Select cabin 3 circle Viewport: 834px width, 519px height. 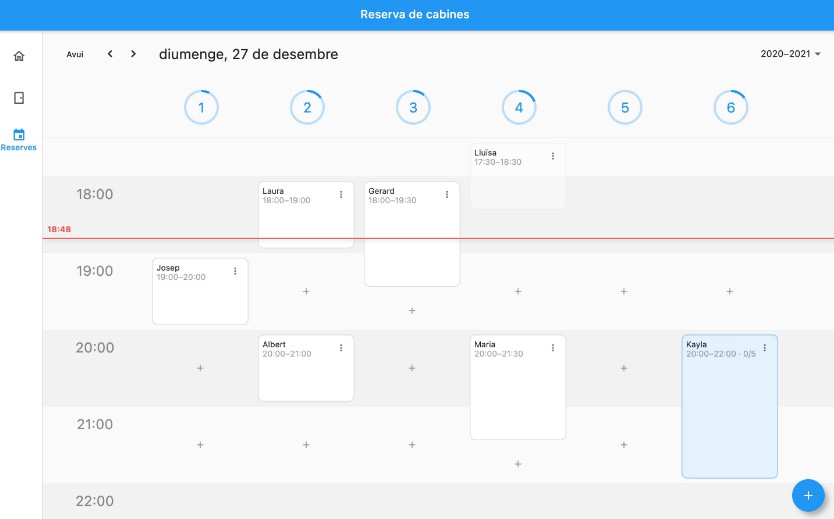[413, 107]
